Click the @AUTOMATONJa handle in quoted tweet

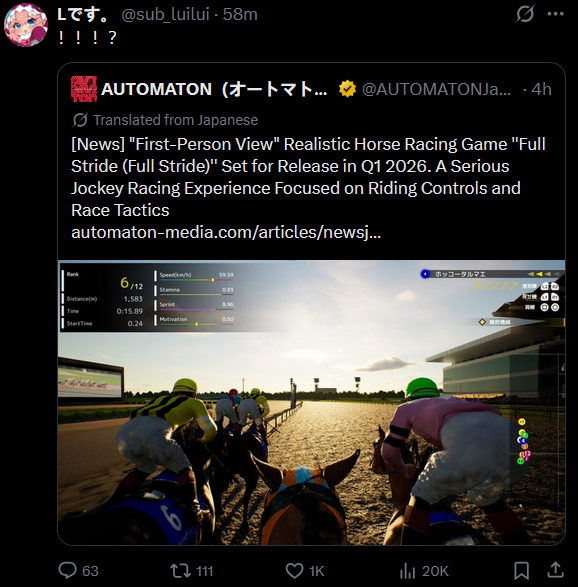(436, 89)
